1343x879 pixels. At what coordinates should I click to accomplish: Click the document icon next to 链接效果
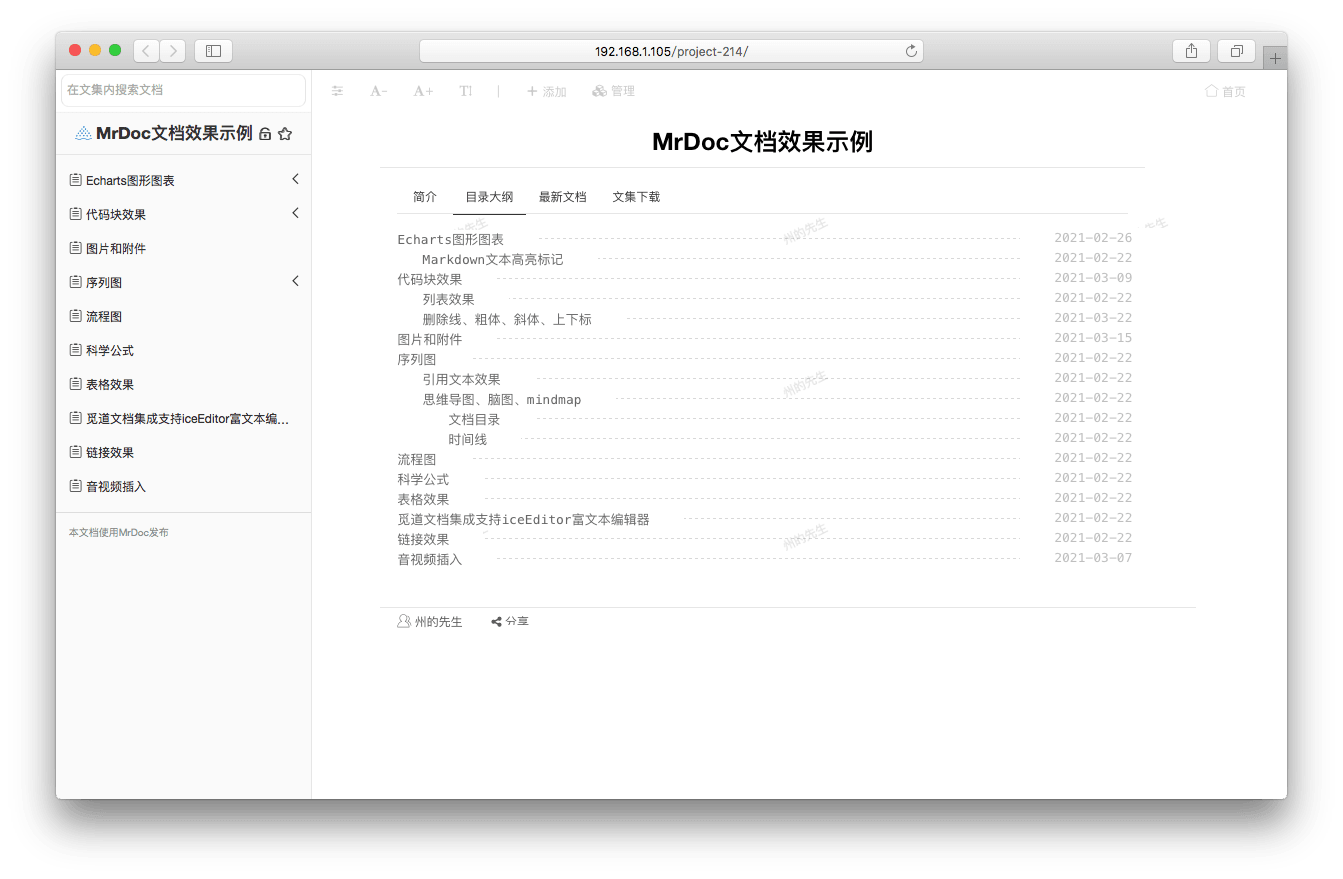[x=75, y=452]
